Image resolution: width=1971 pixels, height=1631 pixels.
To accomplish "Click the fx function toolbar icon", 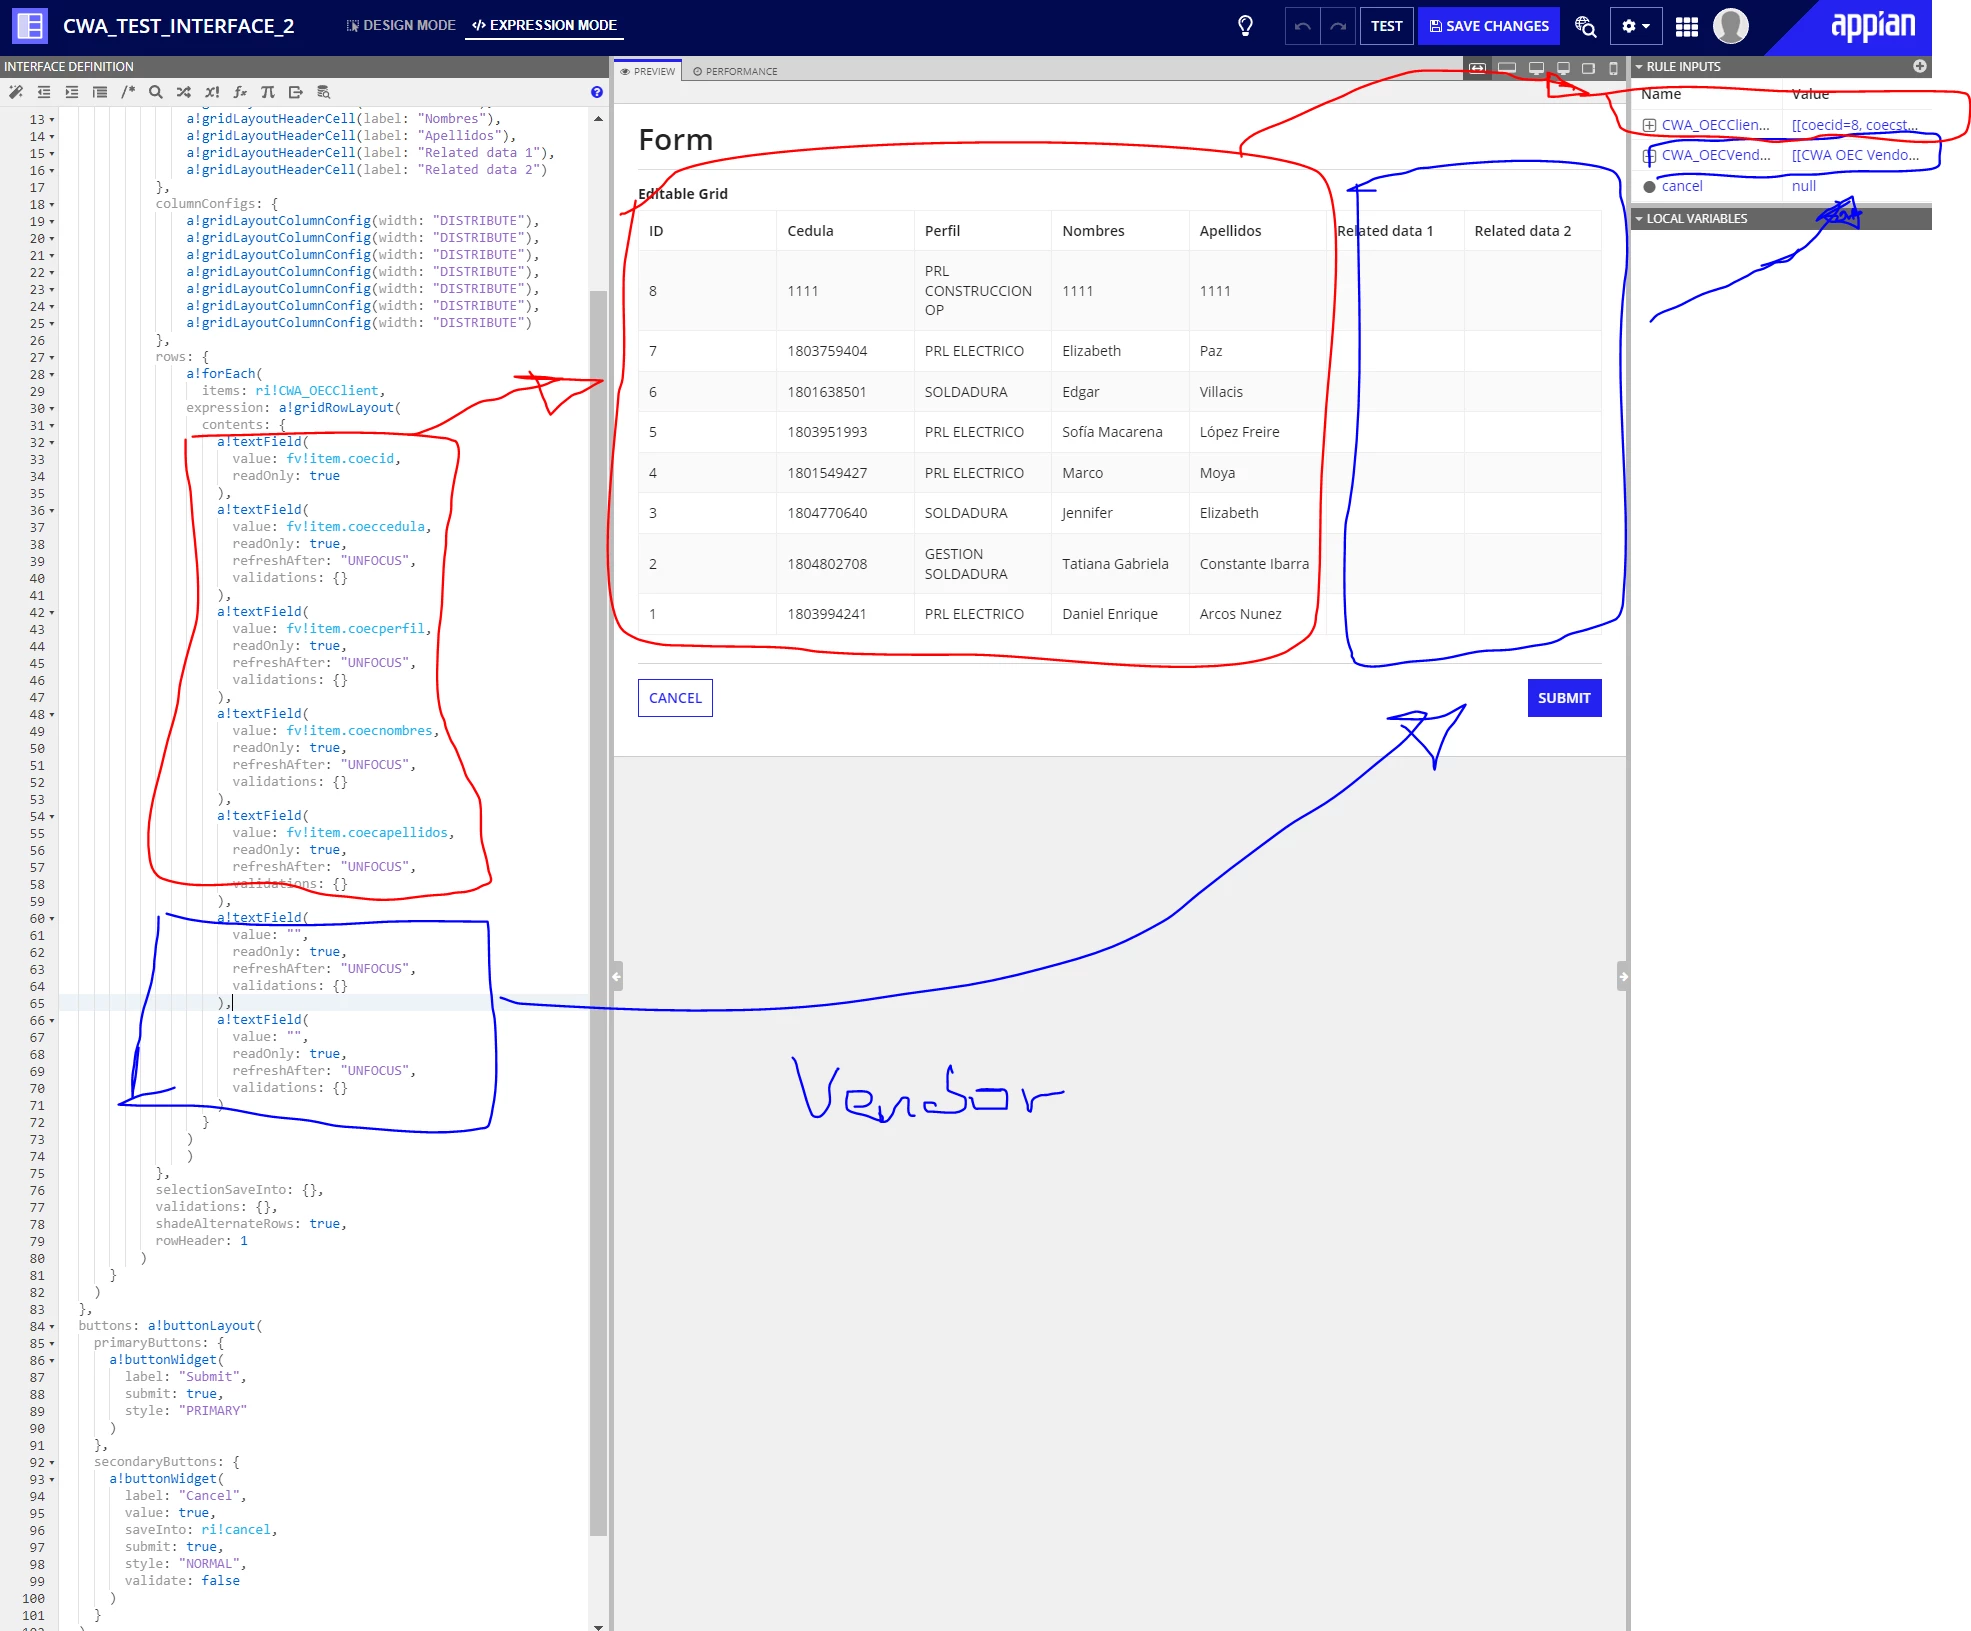I will pos(240,92).
